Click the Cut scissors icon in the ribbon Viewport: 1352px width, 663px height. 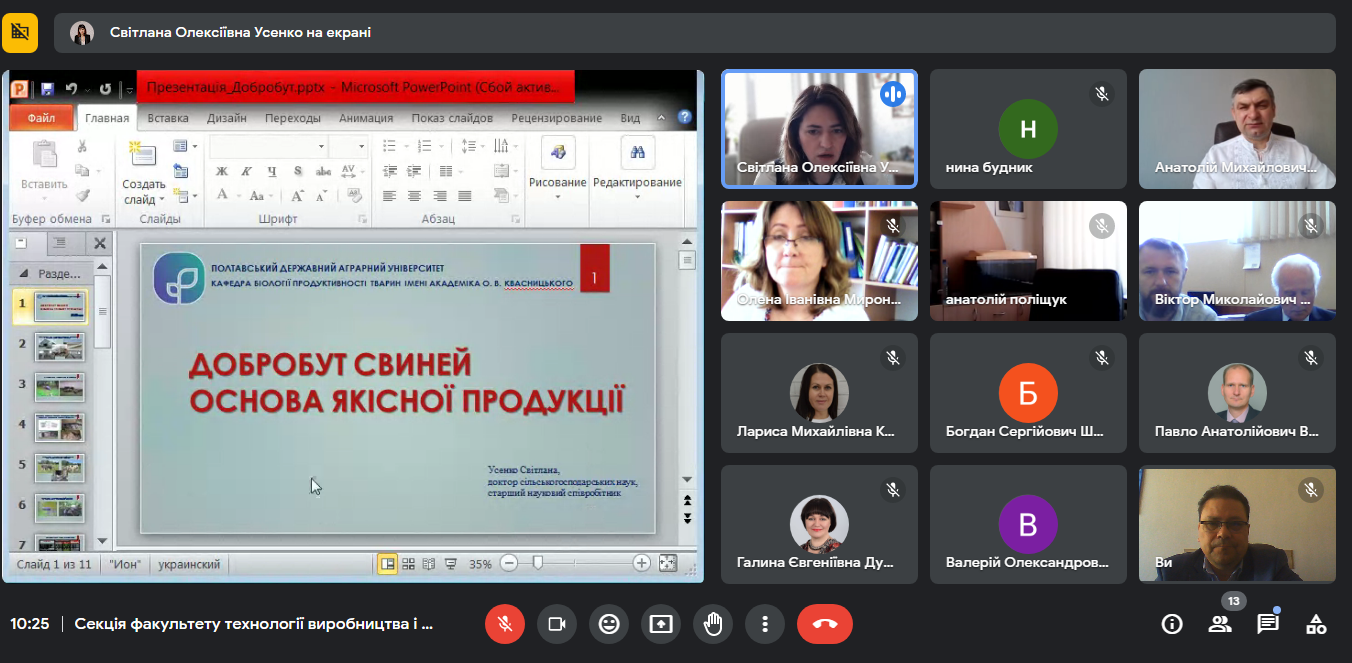click(82, 147)
